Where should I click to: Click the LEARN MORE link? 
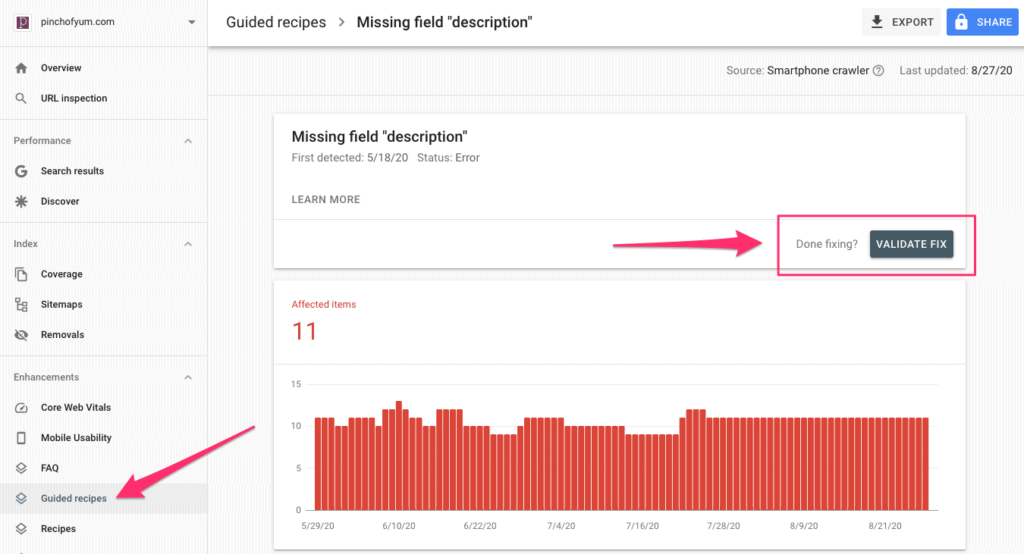point(325,199)
